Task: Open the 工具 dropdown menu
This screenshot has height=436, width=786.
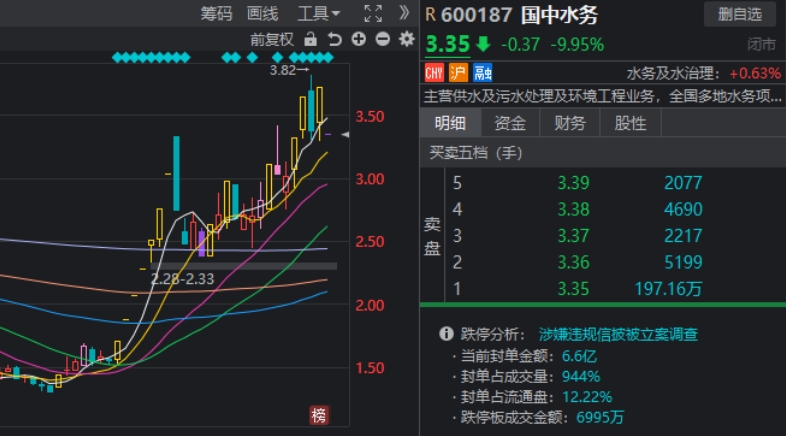Action: [x=318, y=13]
